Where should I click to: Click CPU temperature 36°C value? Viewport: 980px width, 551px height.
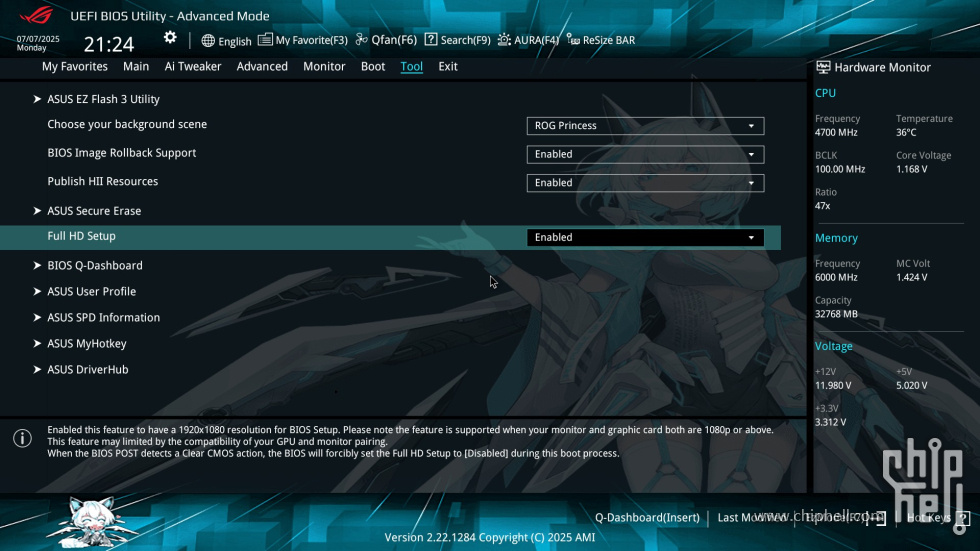pyautogui.click(x=906, y=132)
